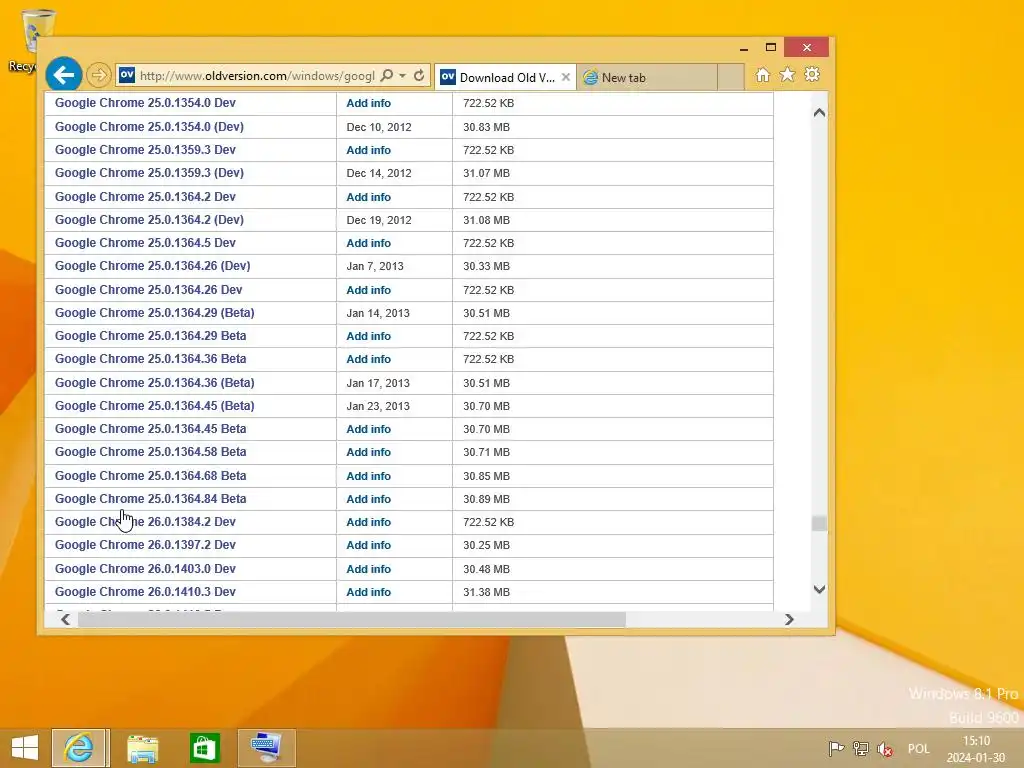Screen dimensions: 1024x768
Task: Minimize the Internet Explorer window
Action: click(744, 48)
